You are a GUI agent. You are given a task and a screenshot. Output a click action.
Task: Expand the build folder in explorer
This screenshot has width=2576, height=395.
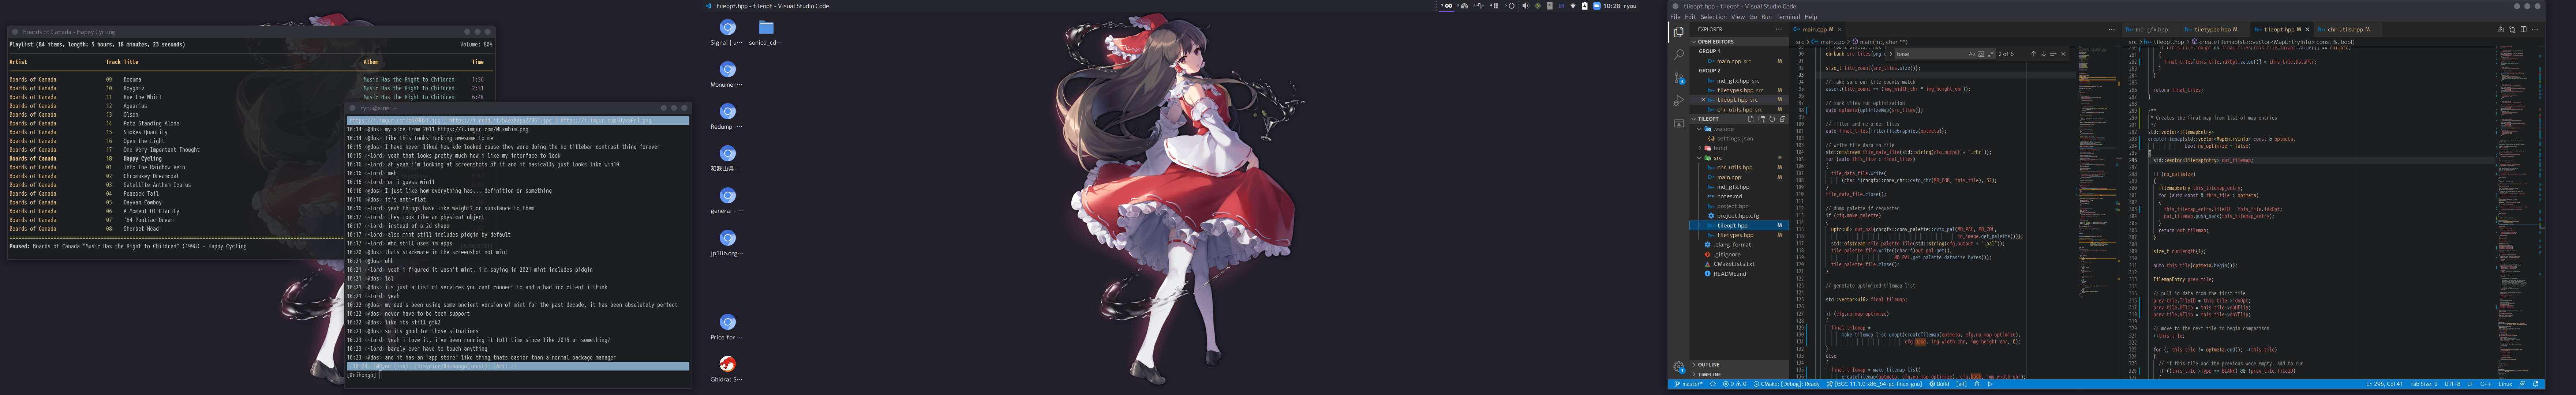click(1720, 148)
